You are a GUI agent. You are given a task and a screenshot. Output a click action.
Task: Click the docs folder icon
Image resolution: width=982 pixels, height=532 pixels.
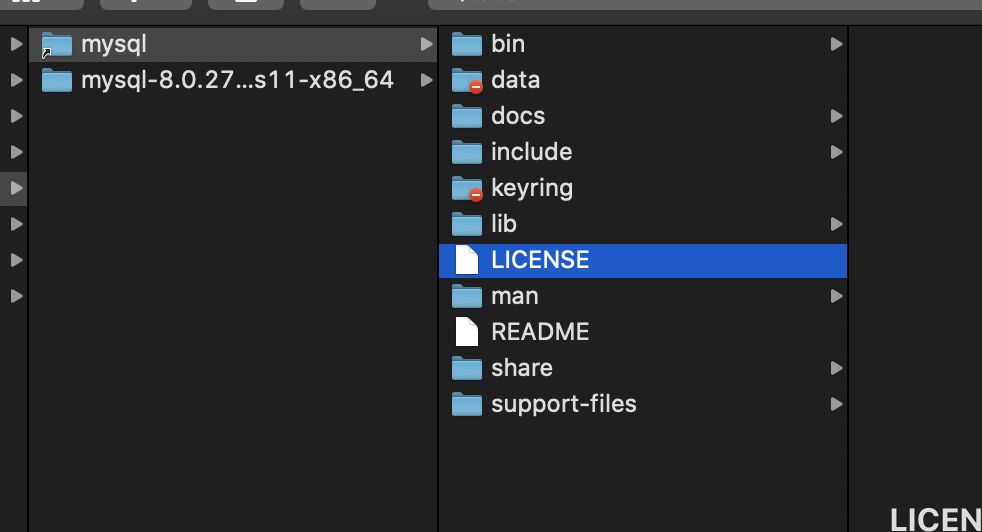(467, 116)
